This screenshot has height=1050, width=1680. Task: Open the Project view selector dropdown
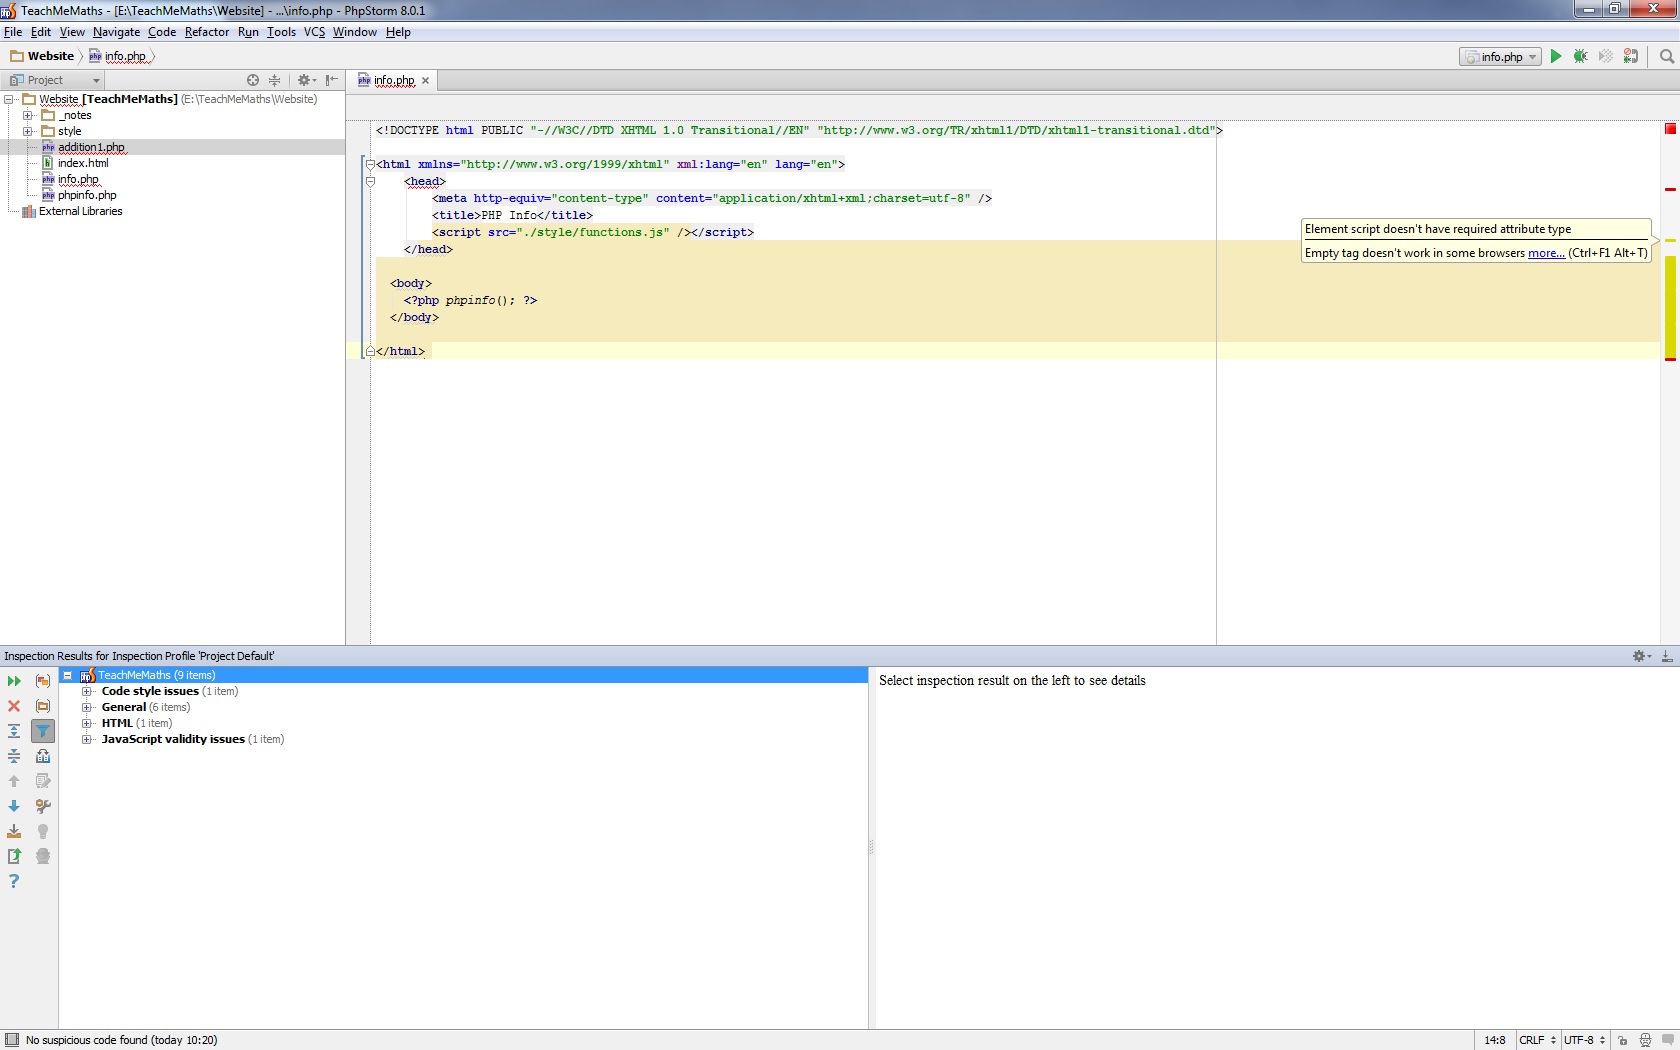pyautogui.click(x=54, y=80)
